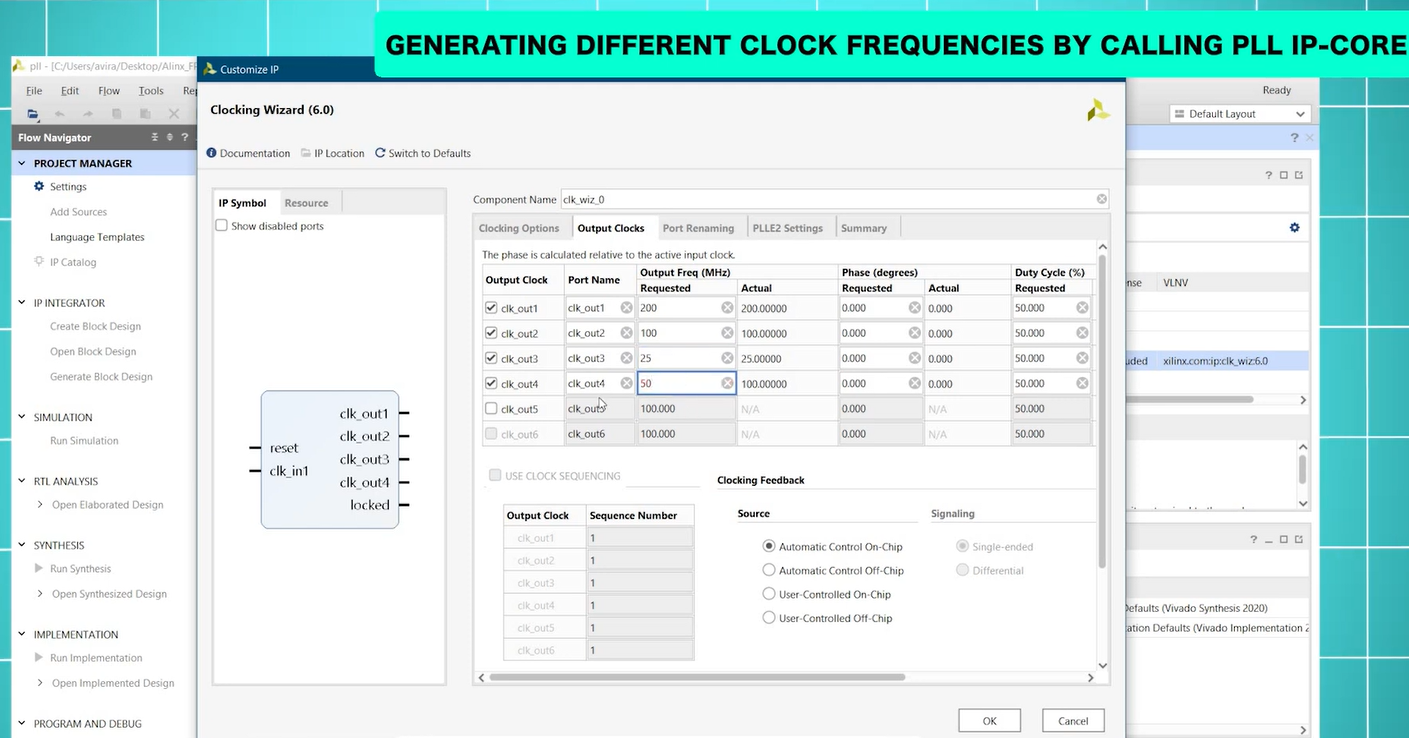This screenshot has height=738, width=1409.
Task: Clear the Component Name field with X icon
Action: (x=1101, y=199)
